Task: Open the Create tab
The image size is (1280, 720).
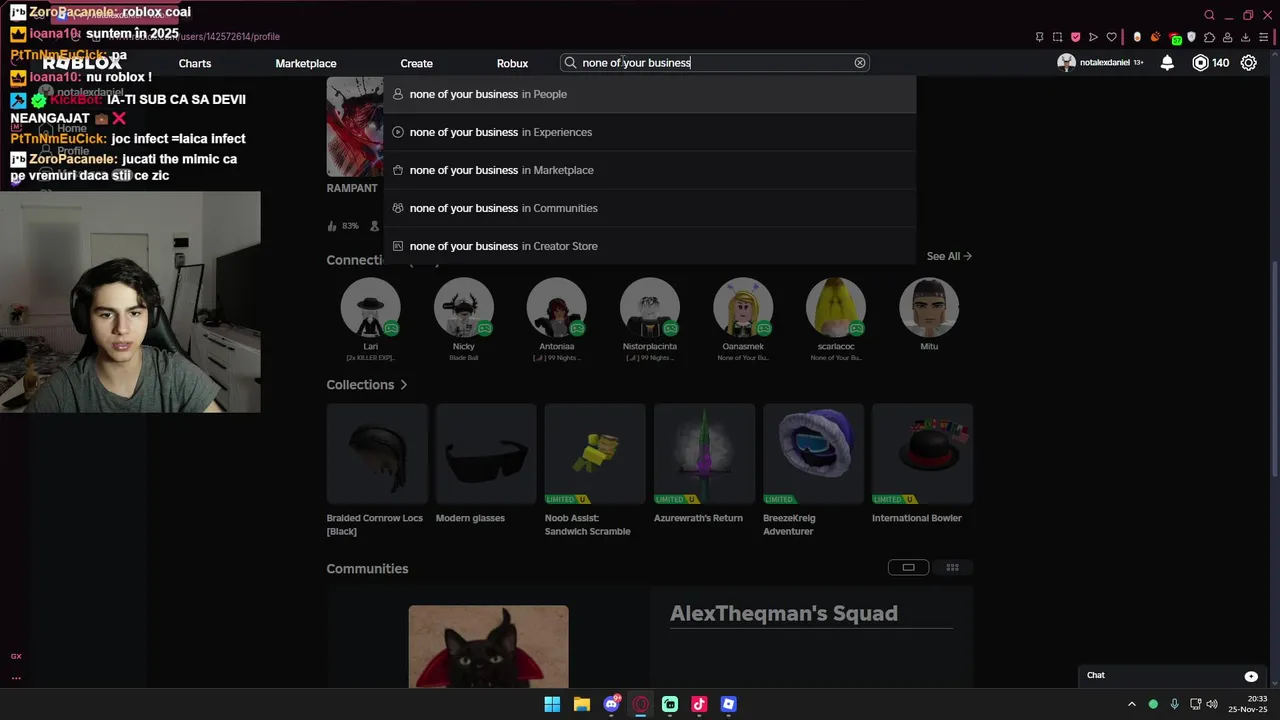Action: 417,63
